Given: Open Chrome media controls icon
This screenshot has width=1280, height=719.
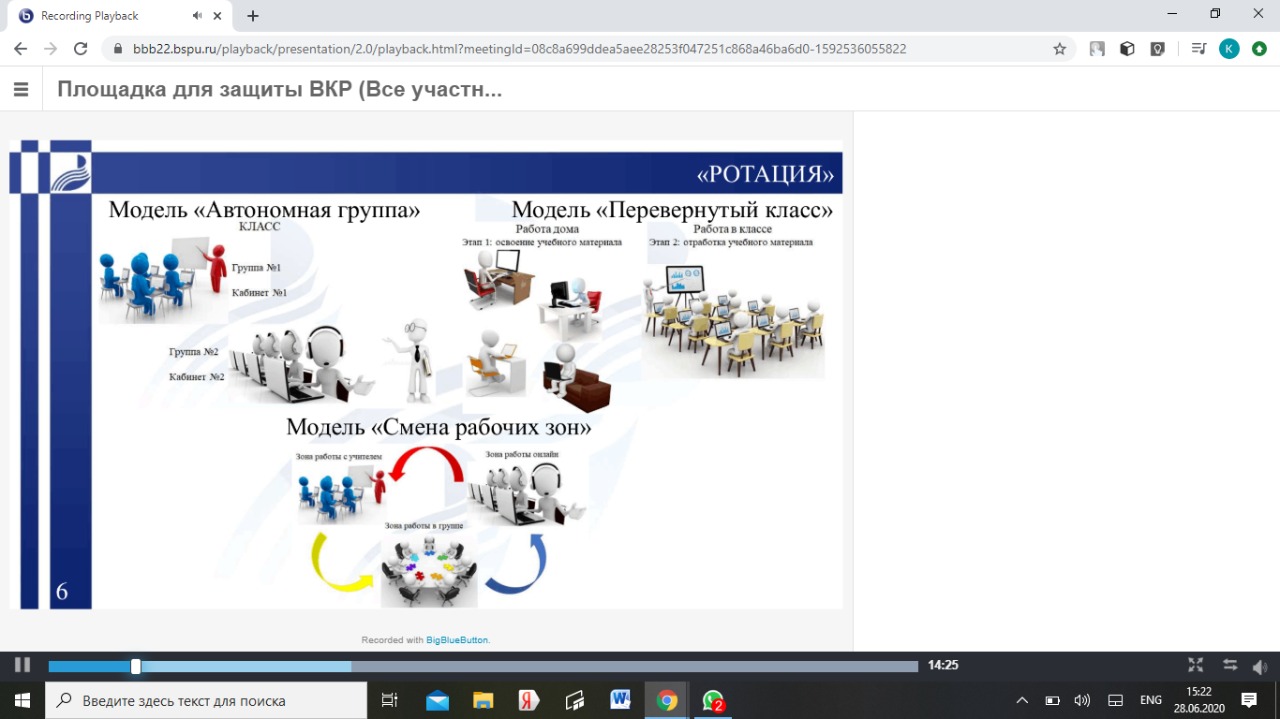Looking at the screenshot, I should [x=1199, y=48].
